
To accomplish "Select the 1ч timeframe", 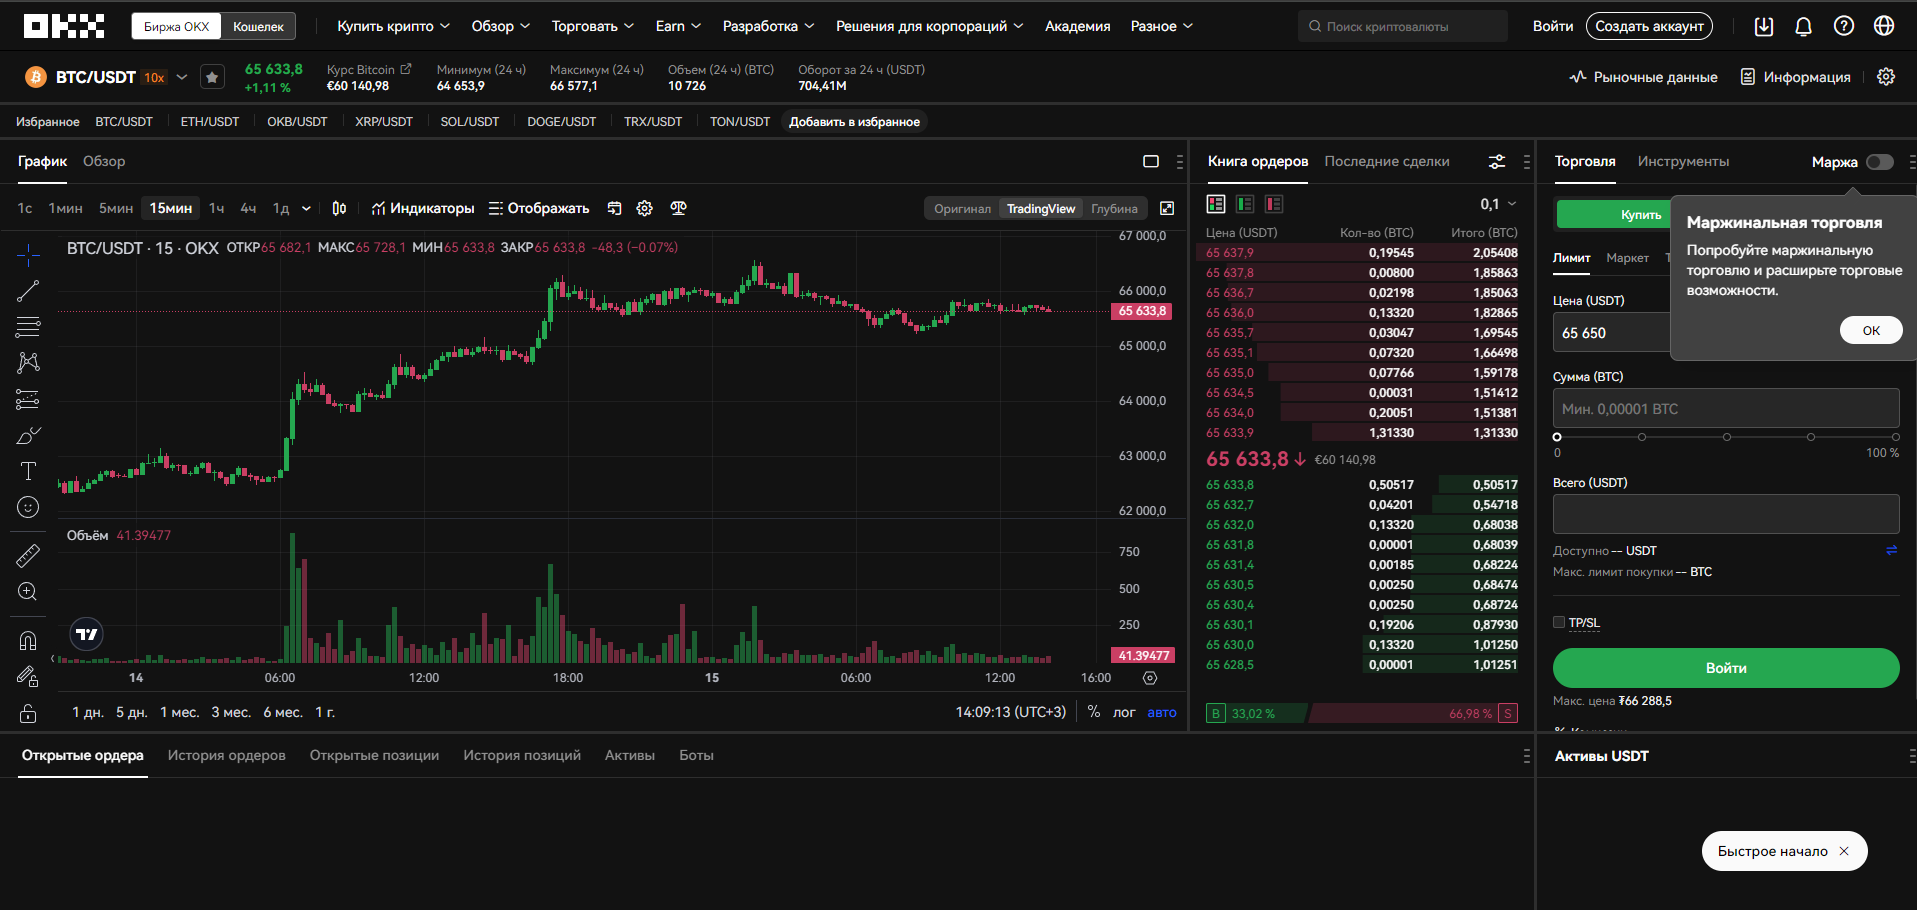I will 217,208.
